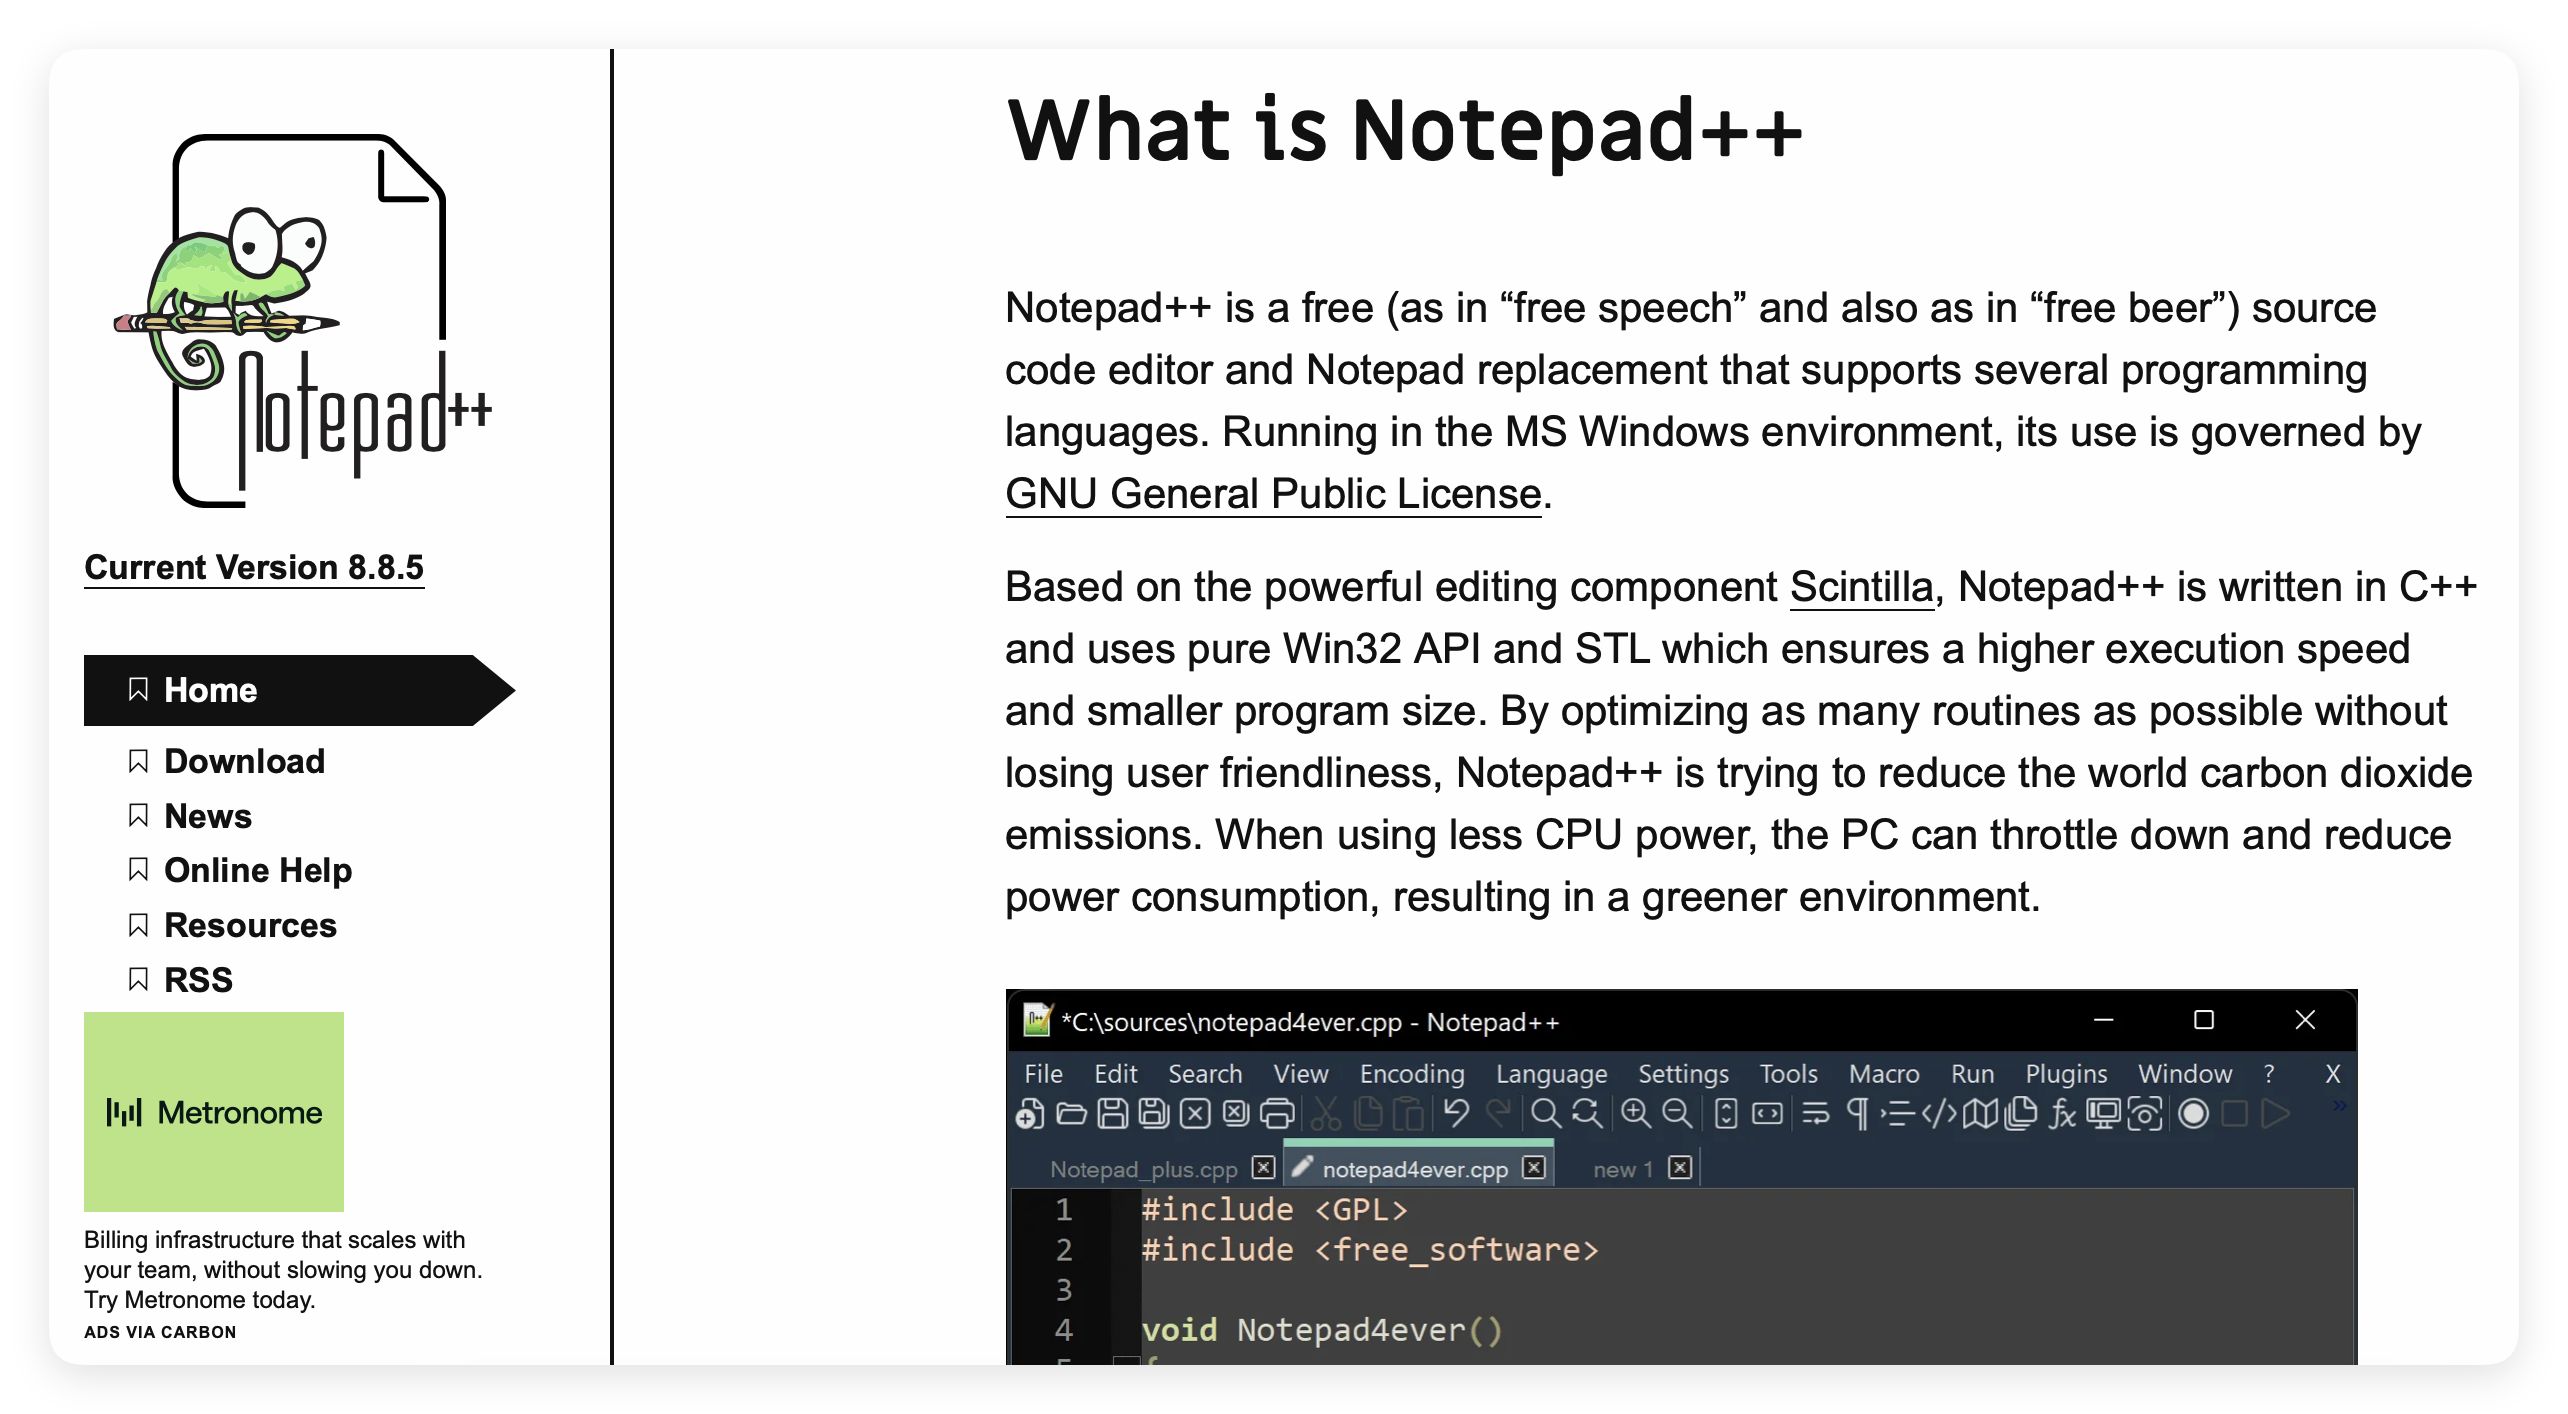Click the Record Macro circle icon
The height and width of the screenshot is (1414, 2568).
[2193, 1114]
